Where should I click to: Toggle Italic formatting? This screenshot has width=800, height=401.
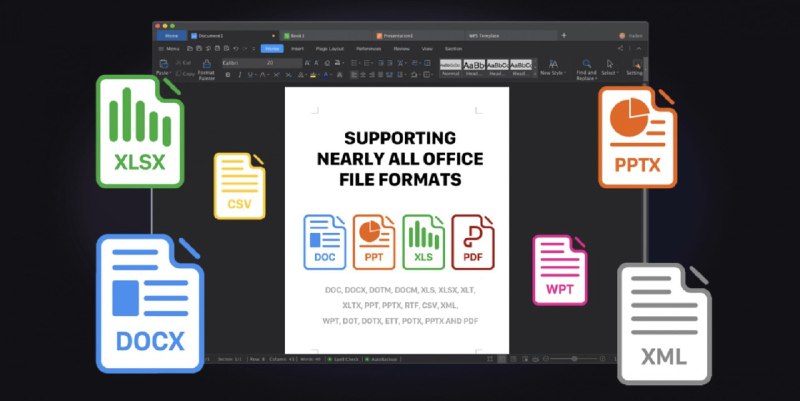[240, 75]
